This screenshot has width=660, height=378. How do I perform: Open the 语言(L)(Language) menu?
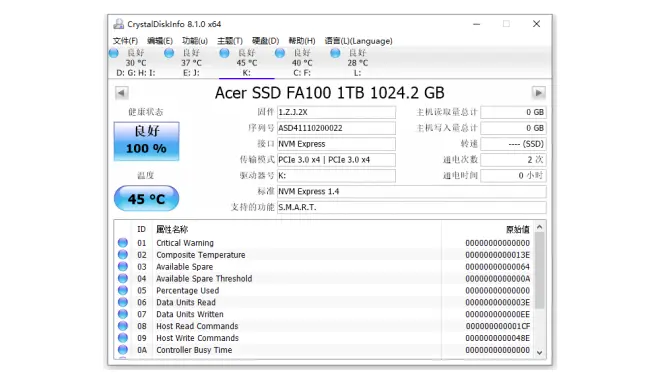click(x=359, y=41)
